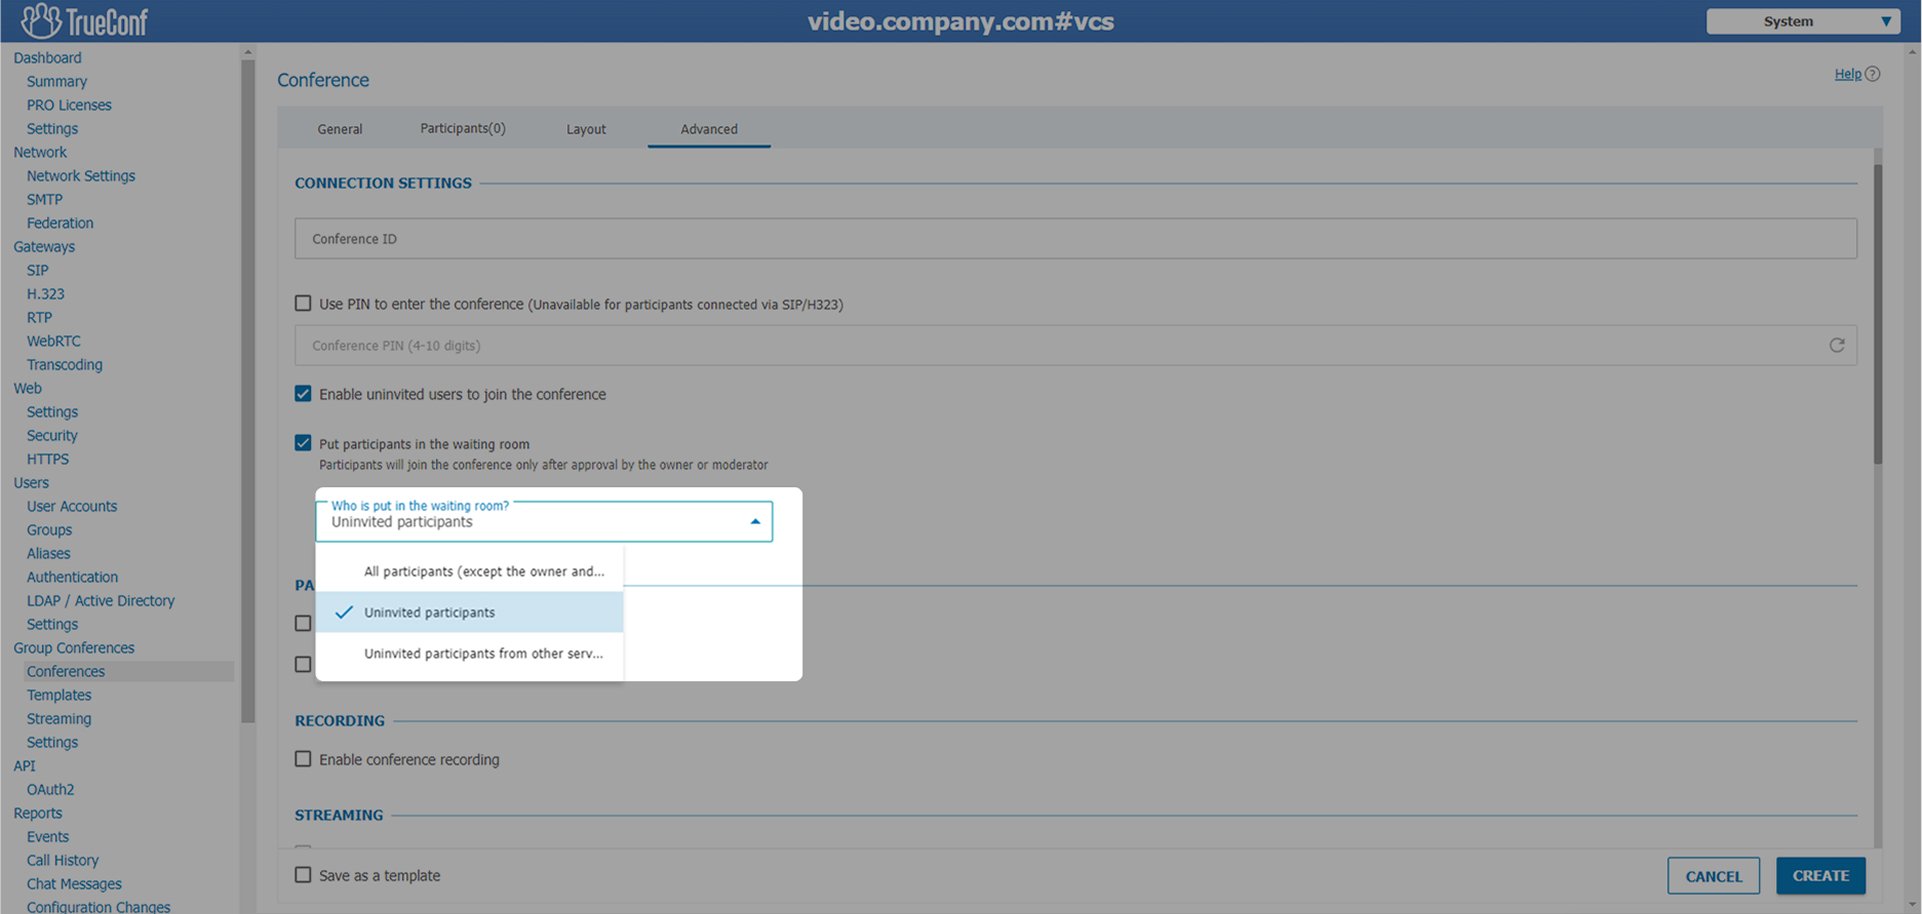This screenshot has width=1922, height=914.
Task: Open Streaming in sidebar
Action: [59, 719]
